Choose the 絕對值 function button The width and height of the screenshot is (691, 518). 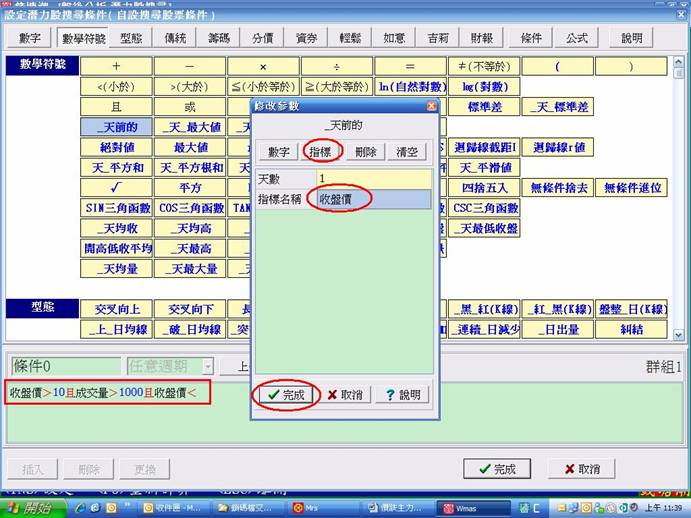pyautogui.click(x=116, y=147)
